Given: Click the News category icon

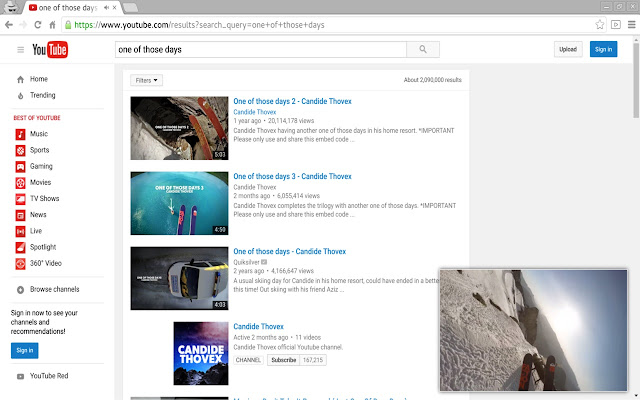Looking at the screenshot, I should click(x=20, y=215).
